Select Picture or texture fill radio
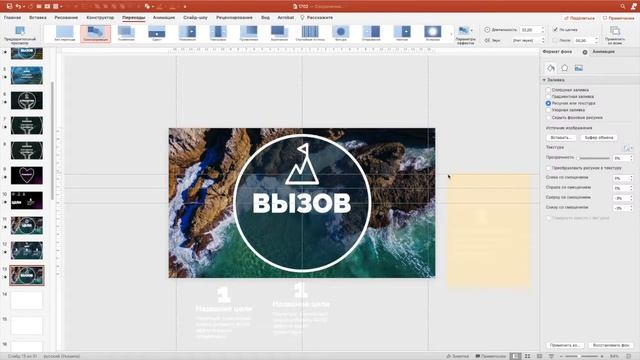This screenshot has width=640, height=360. [548, 104]
